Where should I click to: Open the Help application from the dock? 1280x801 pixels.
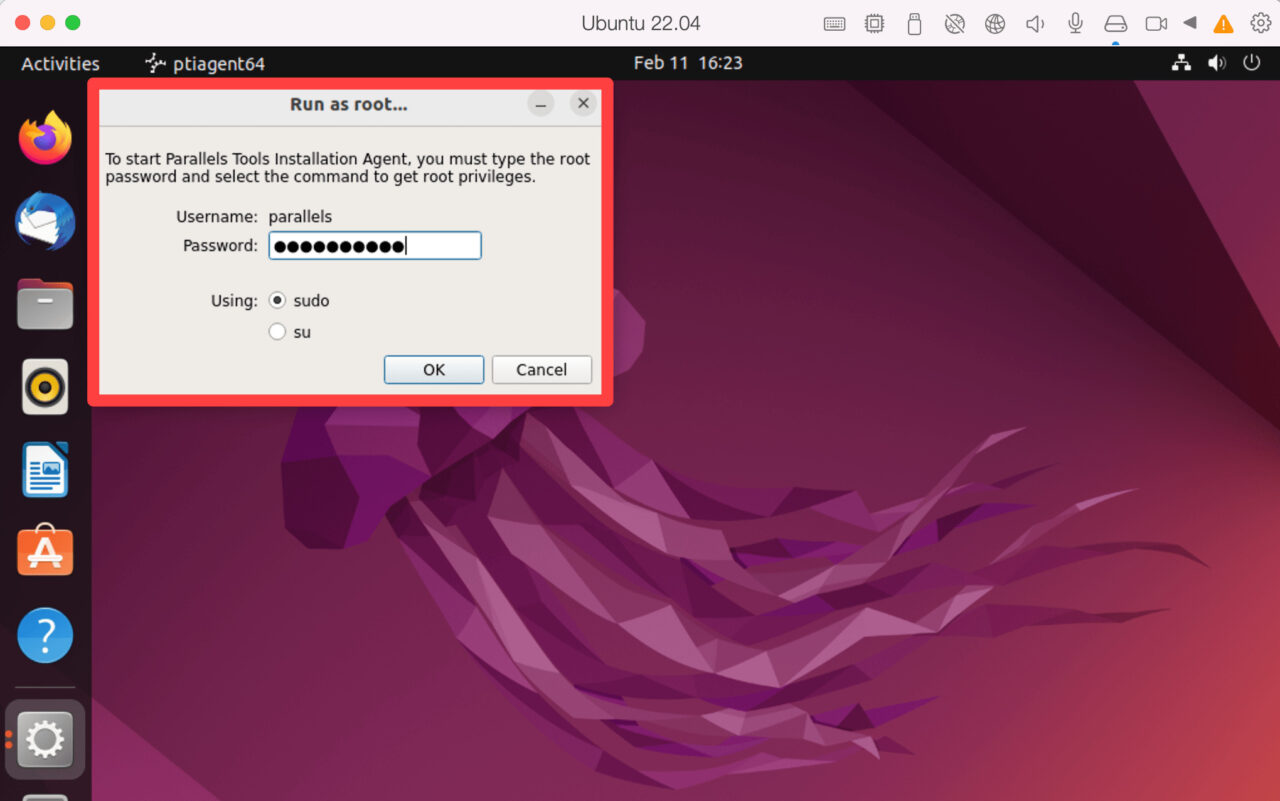tap(44, 634)
